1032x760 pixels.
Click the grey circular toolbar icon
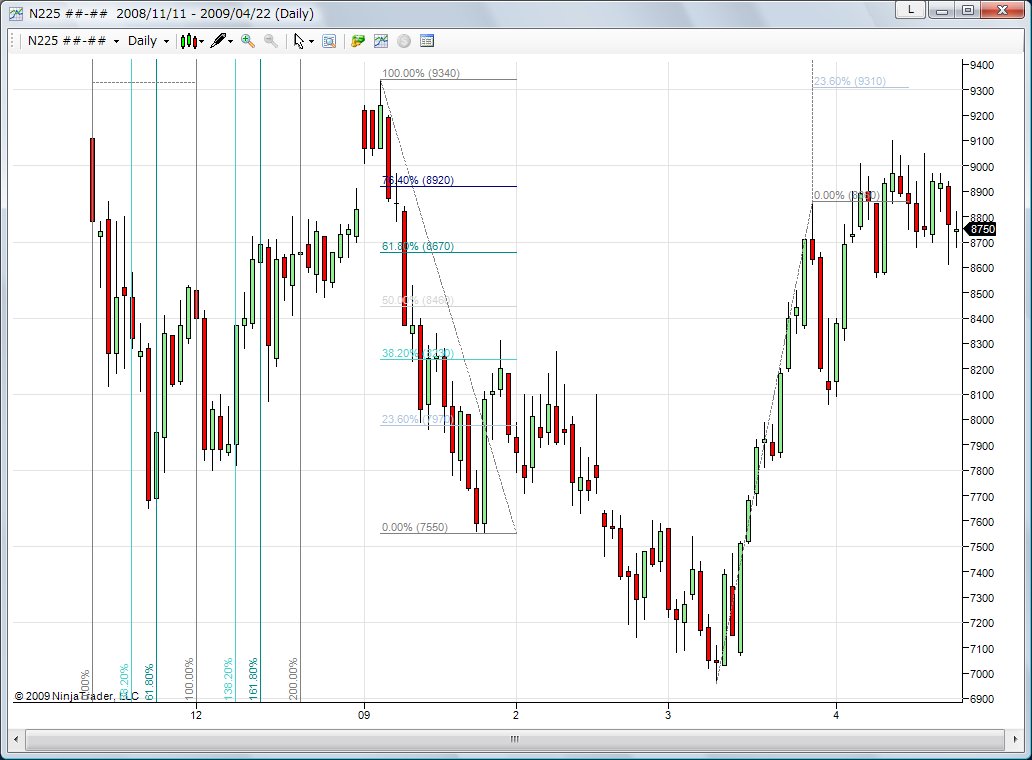coord(404,41)
